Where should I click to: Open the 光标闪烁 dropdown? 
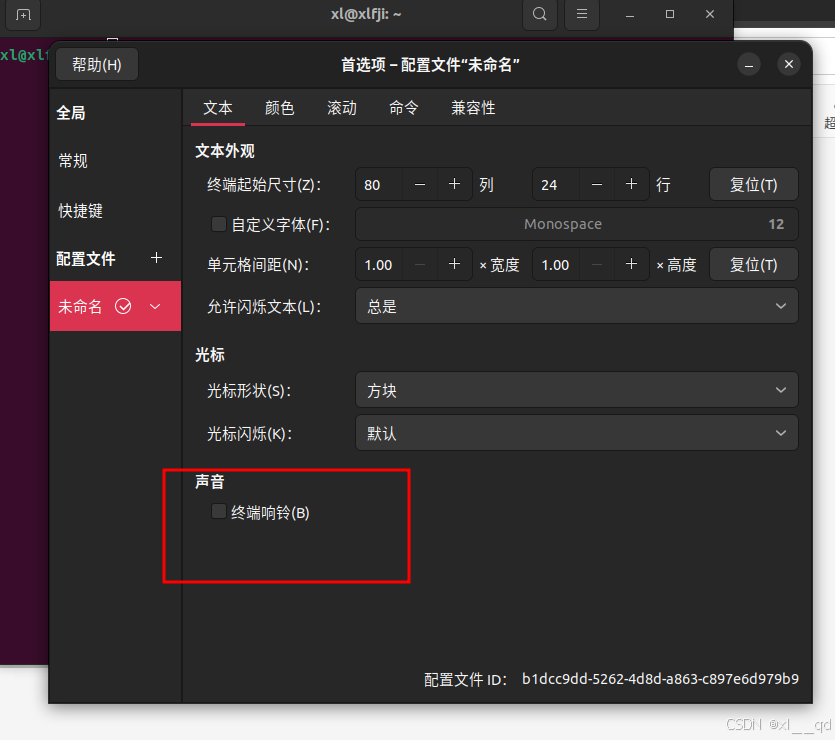pyautogui.click(x=576, y=432)
